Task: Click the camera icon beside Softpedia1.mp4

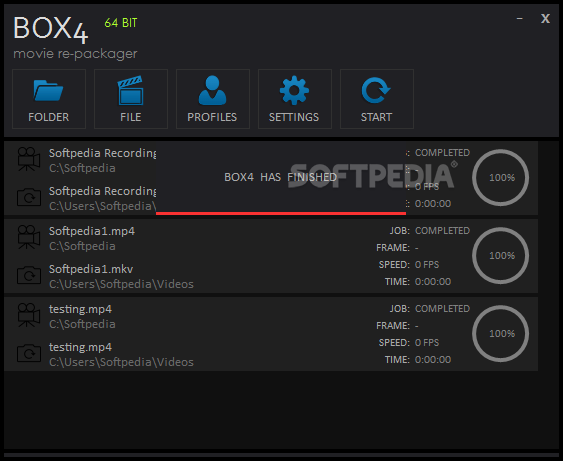Action: [29, 237]
